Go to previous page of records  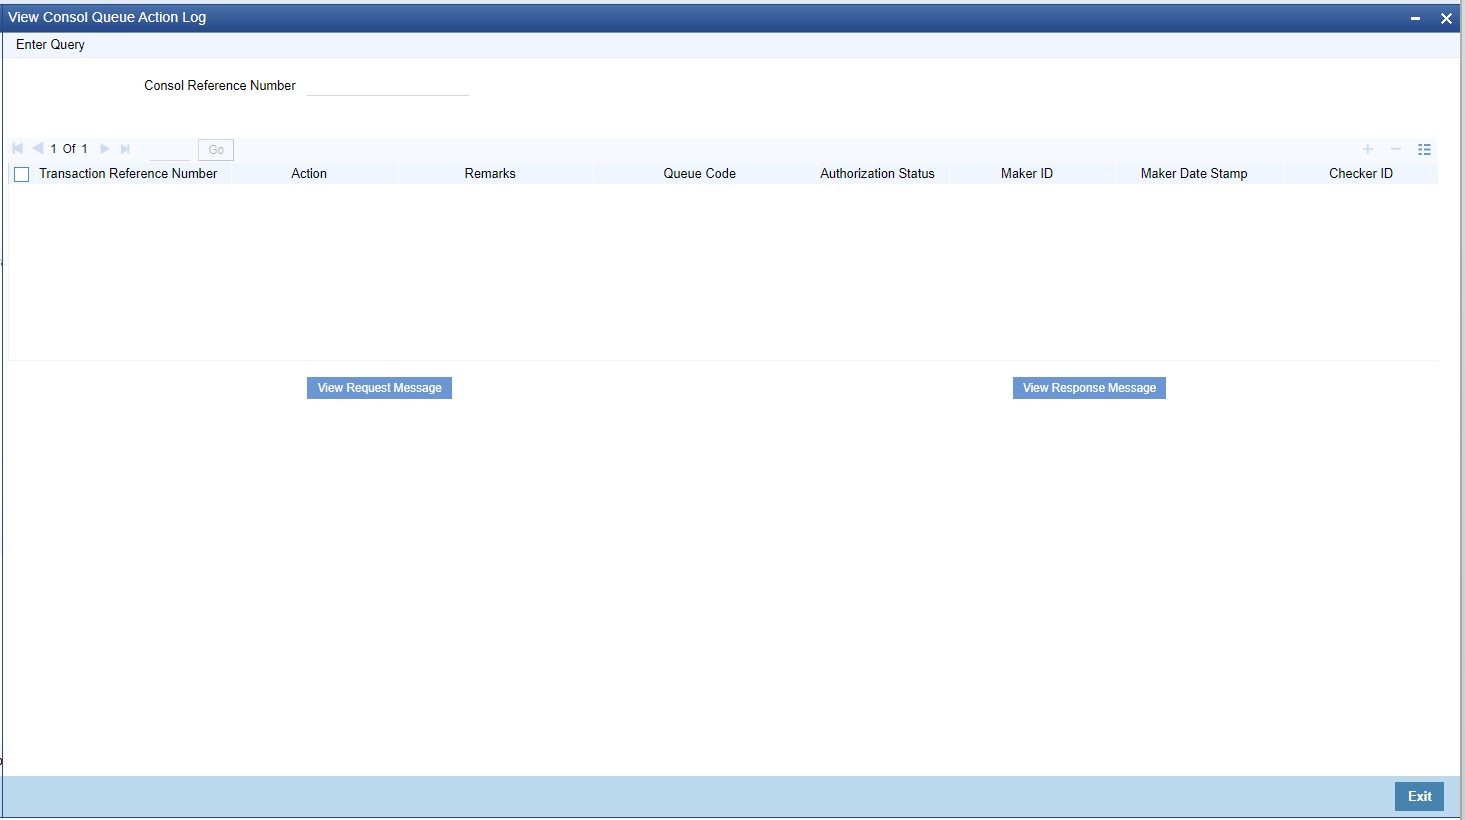tap(37, 149)
